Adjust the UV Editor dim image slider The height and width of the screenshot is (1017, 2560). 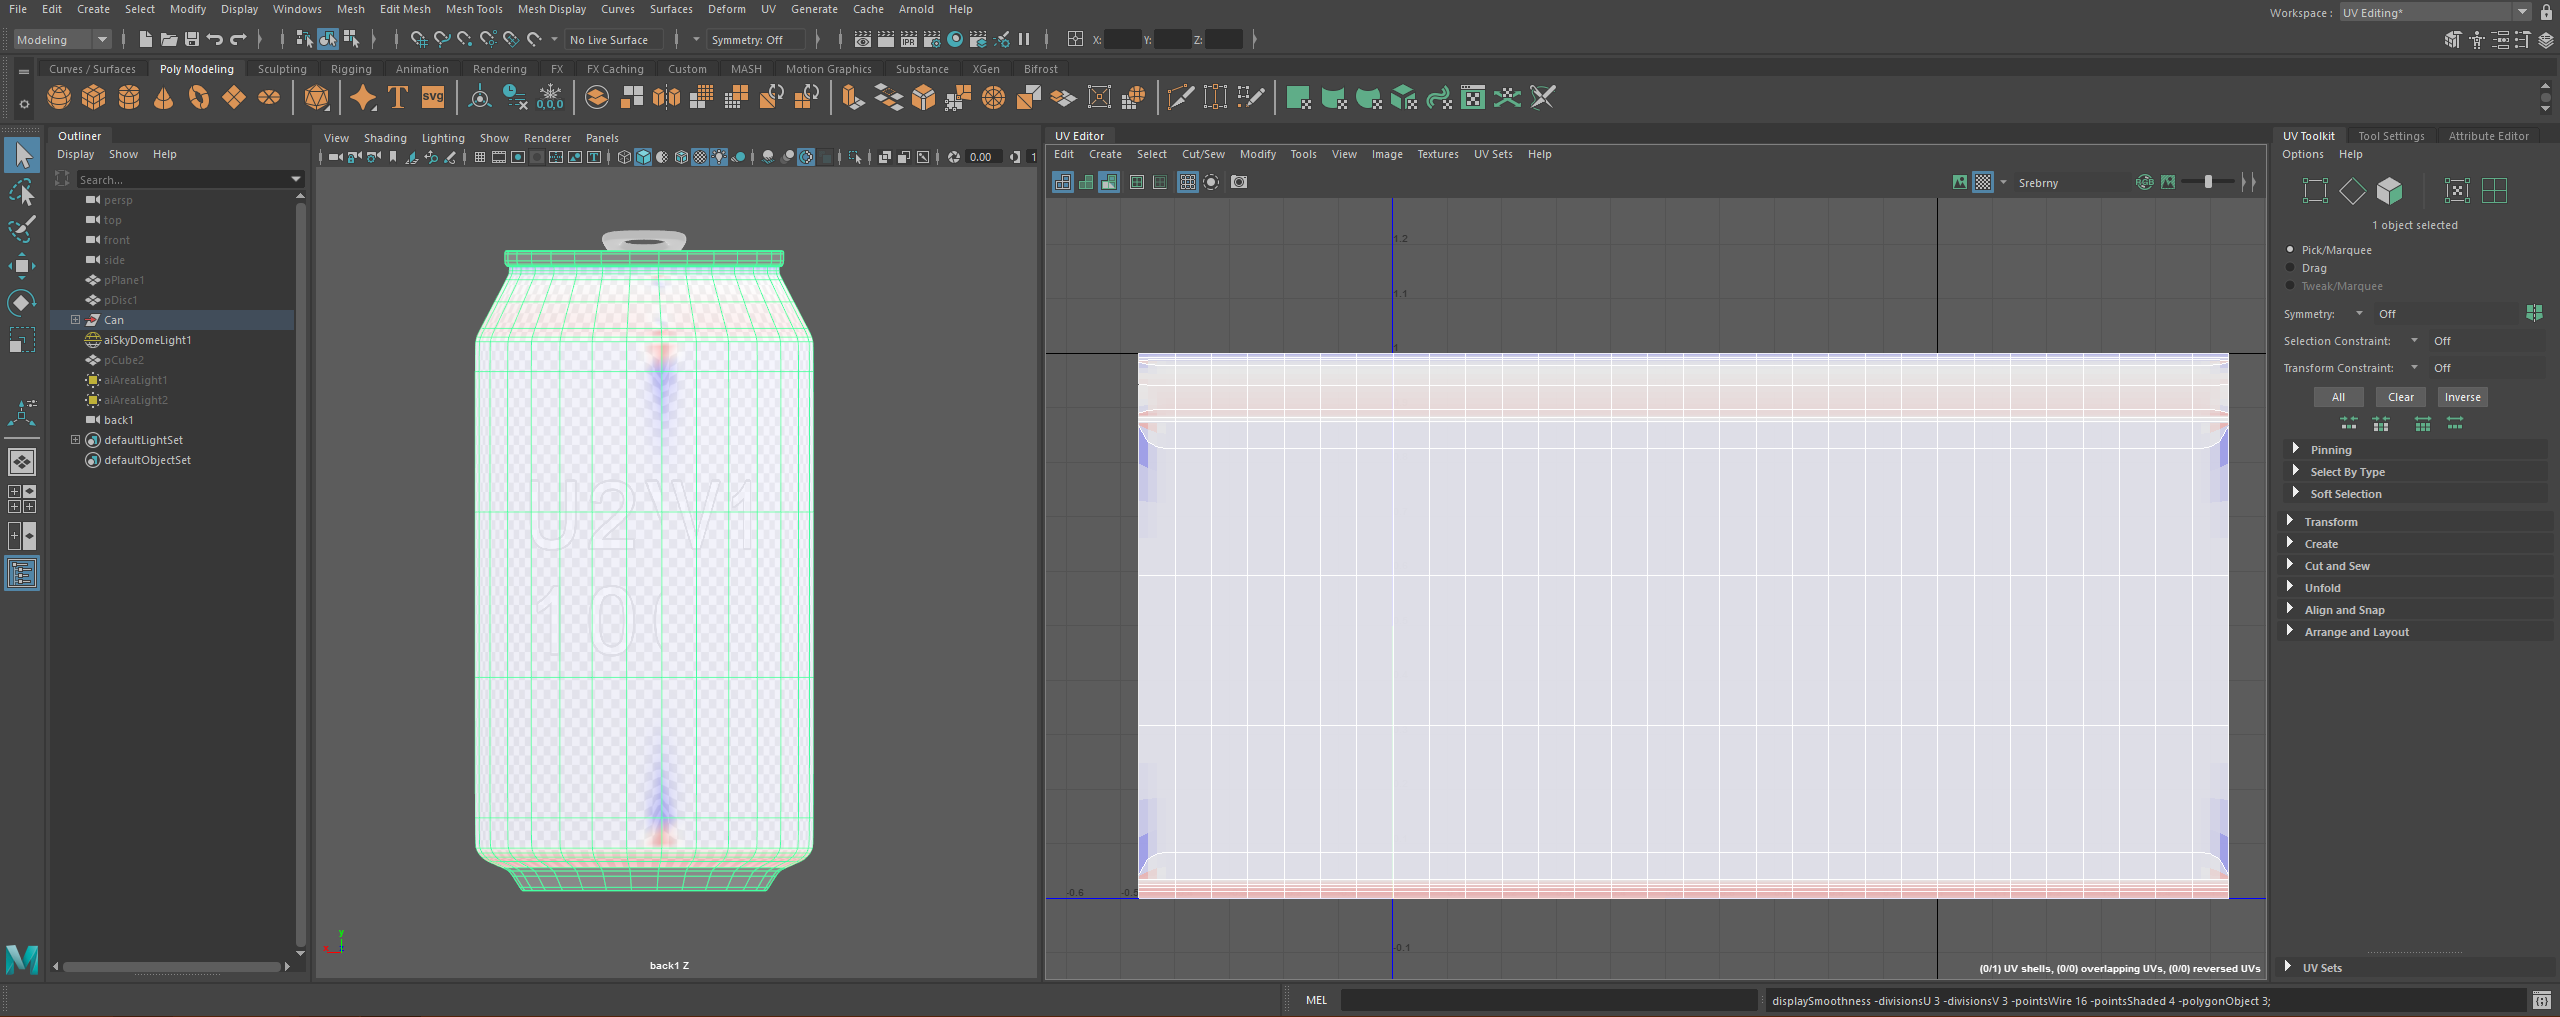[2208, 182]
